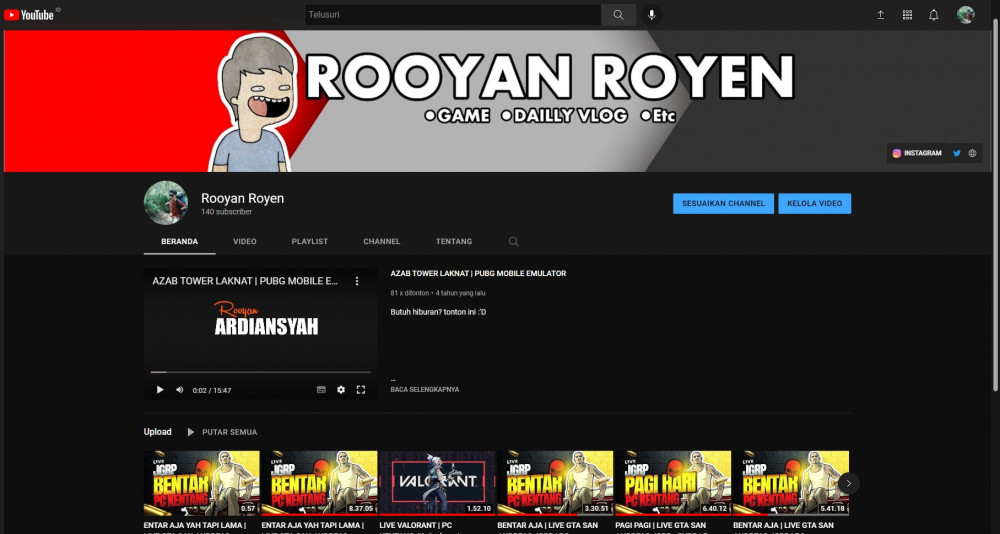The image size is (1000, 534).
Task: Open the video player settings gear
Action: click(341, 390)
